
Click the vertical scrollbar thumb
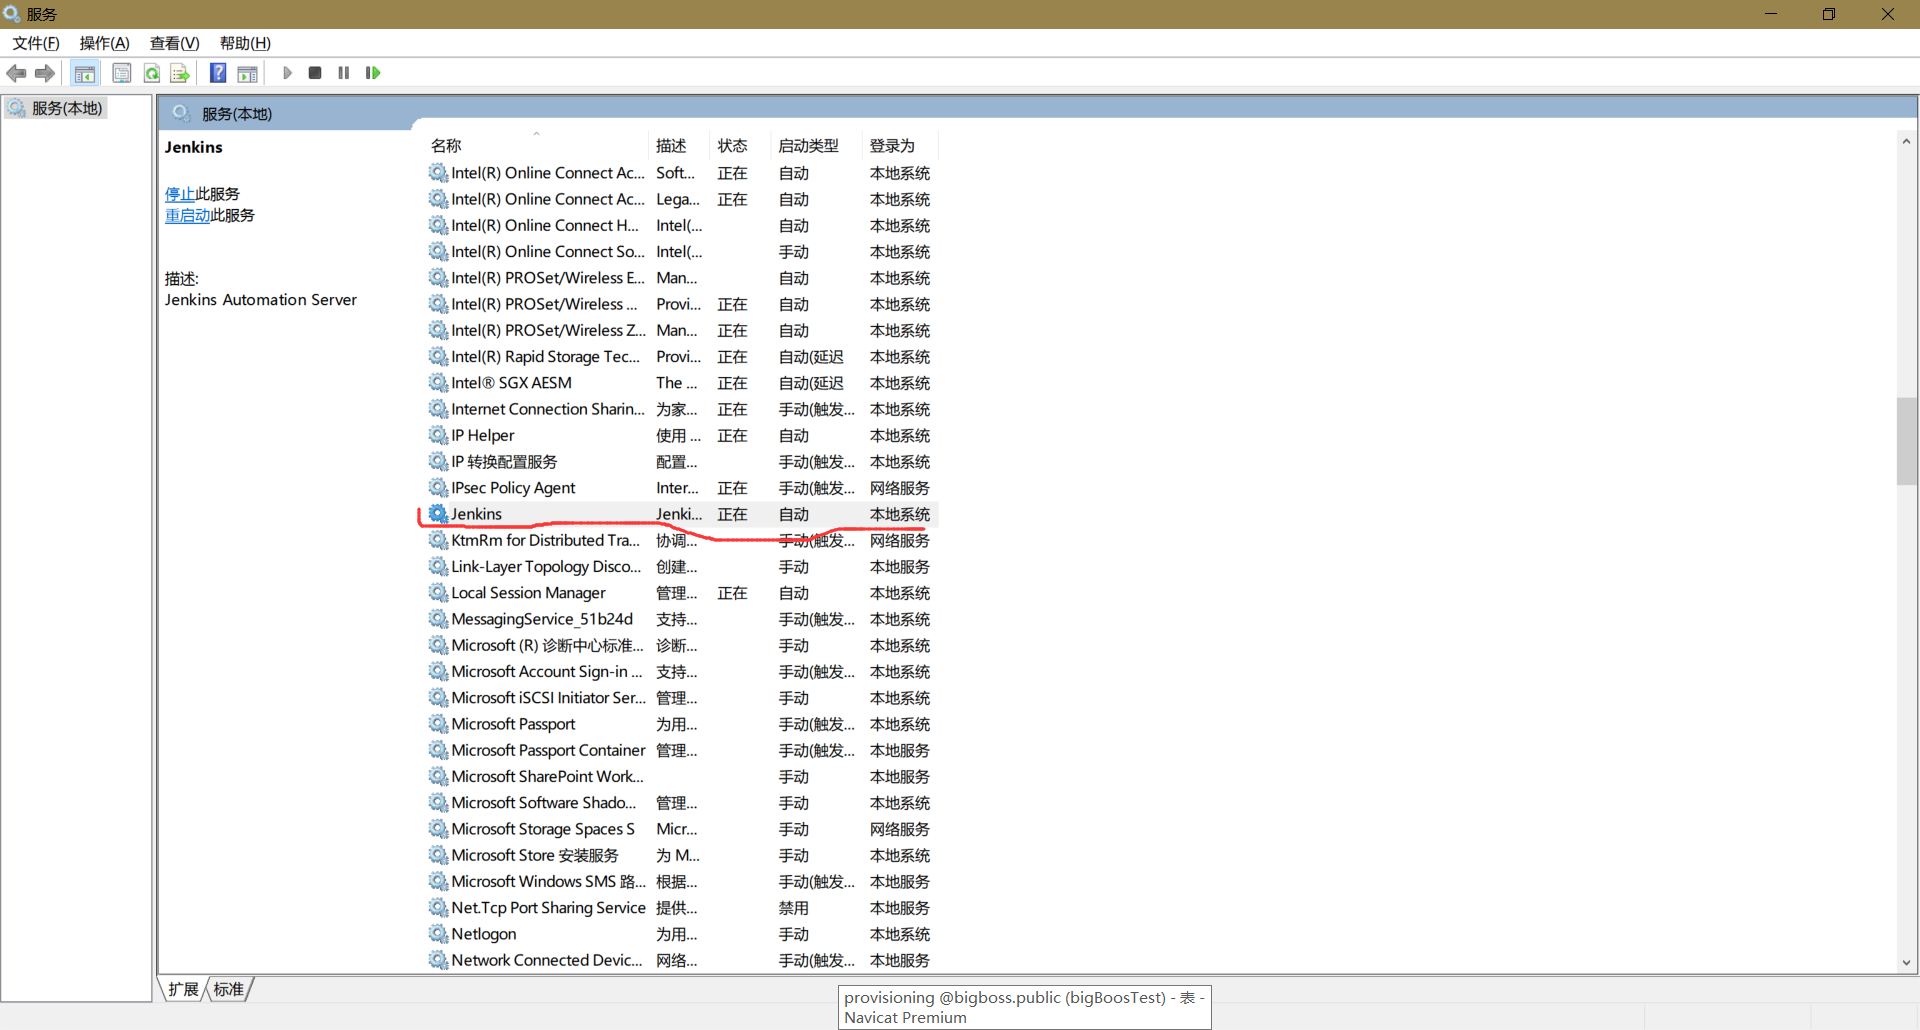pos(1906,441)
